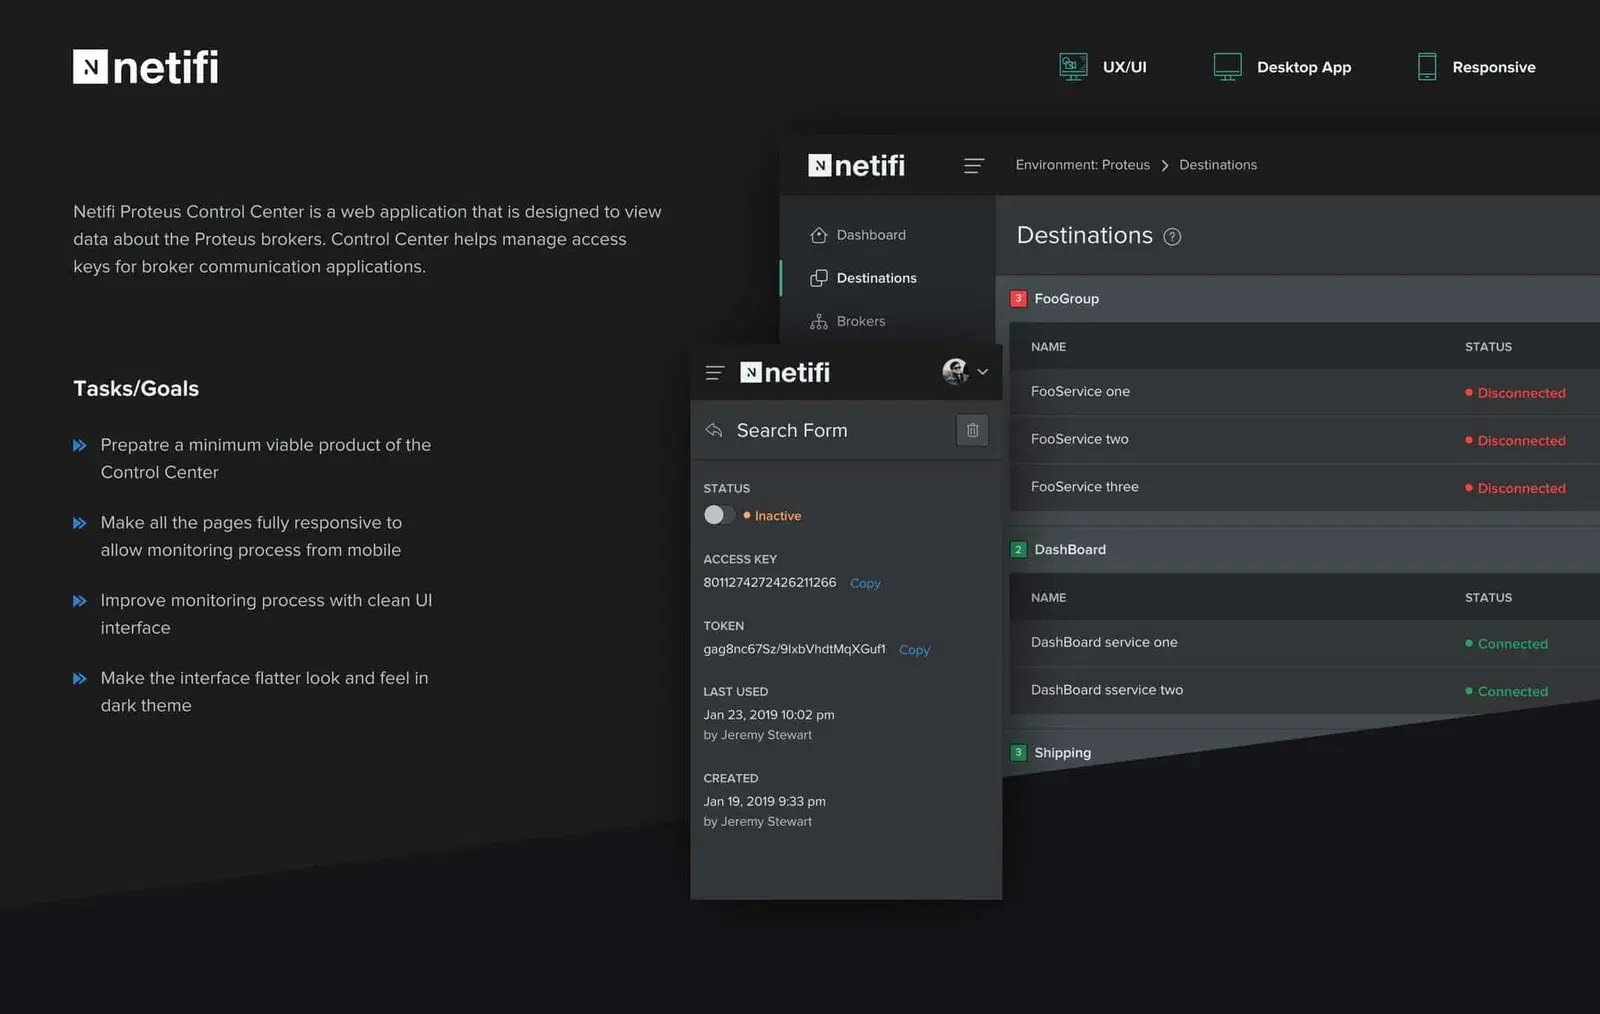Click the back arrow beside Search Form
Viewport: 1600px width, 1014px height.
click(714, 430)
